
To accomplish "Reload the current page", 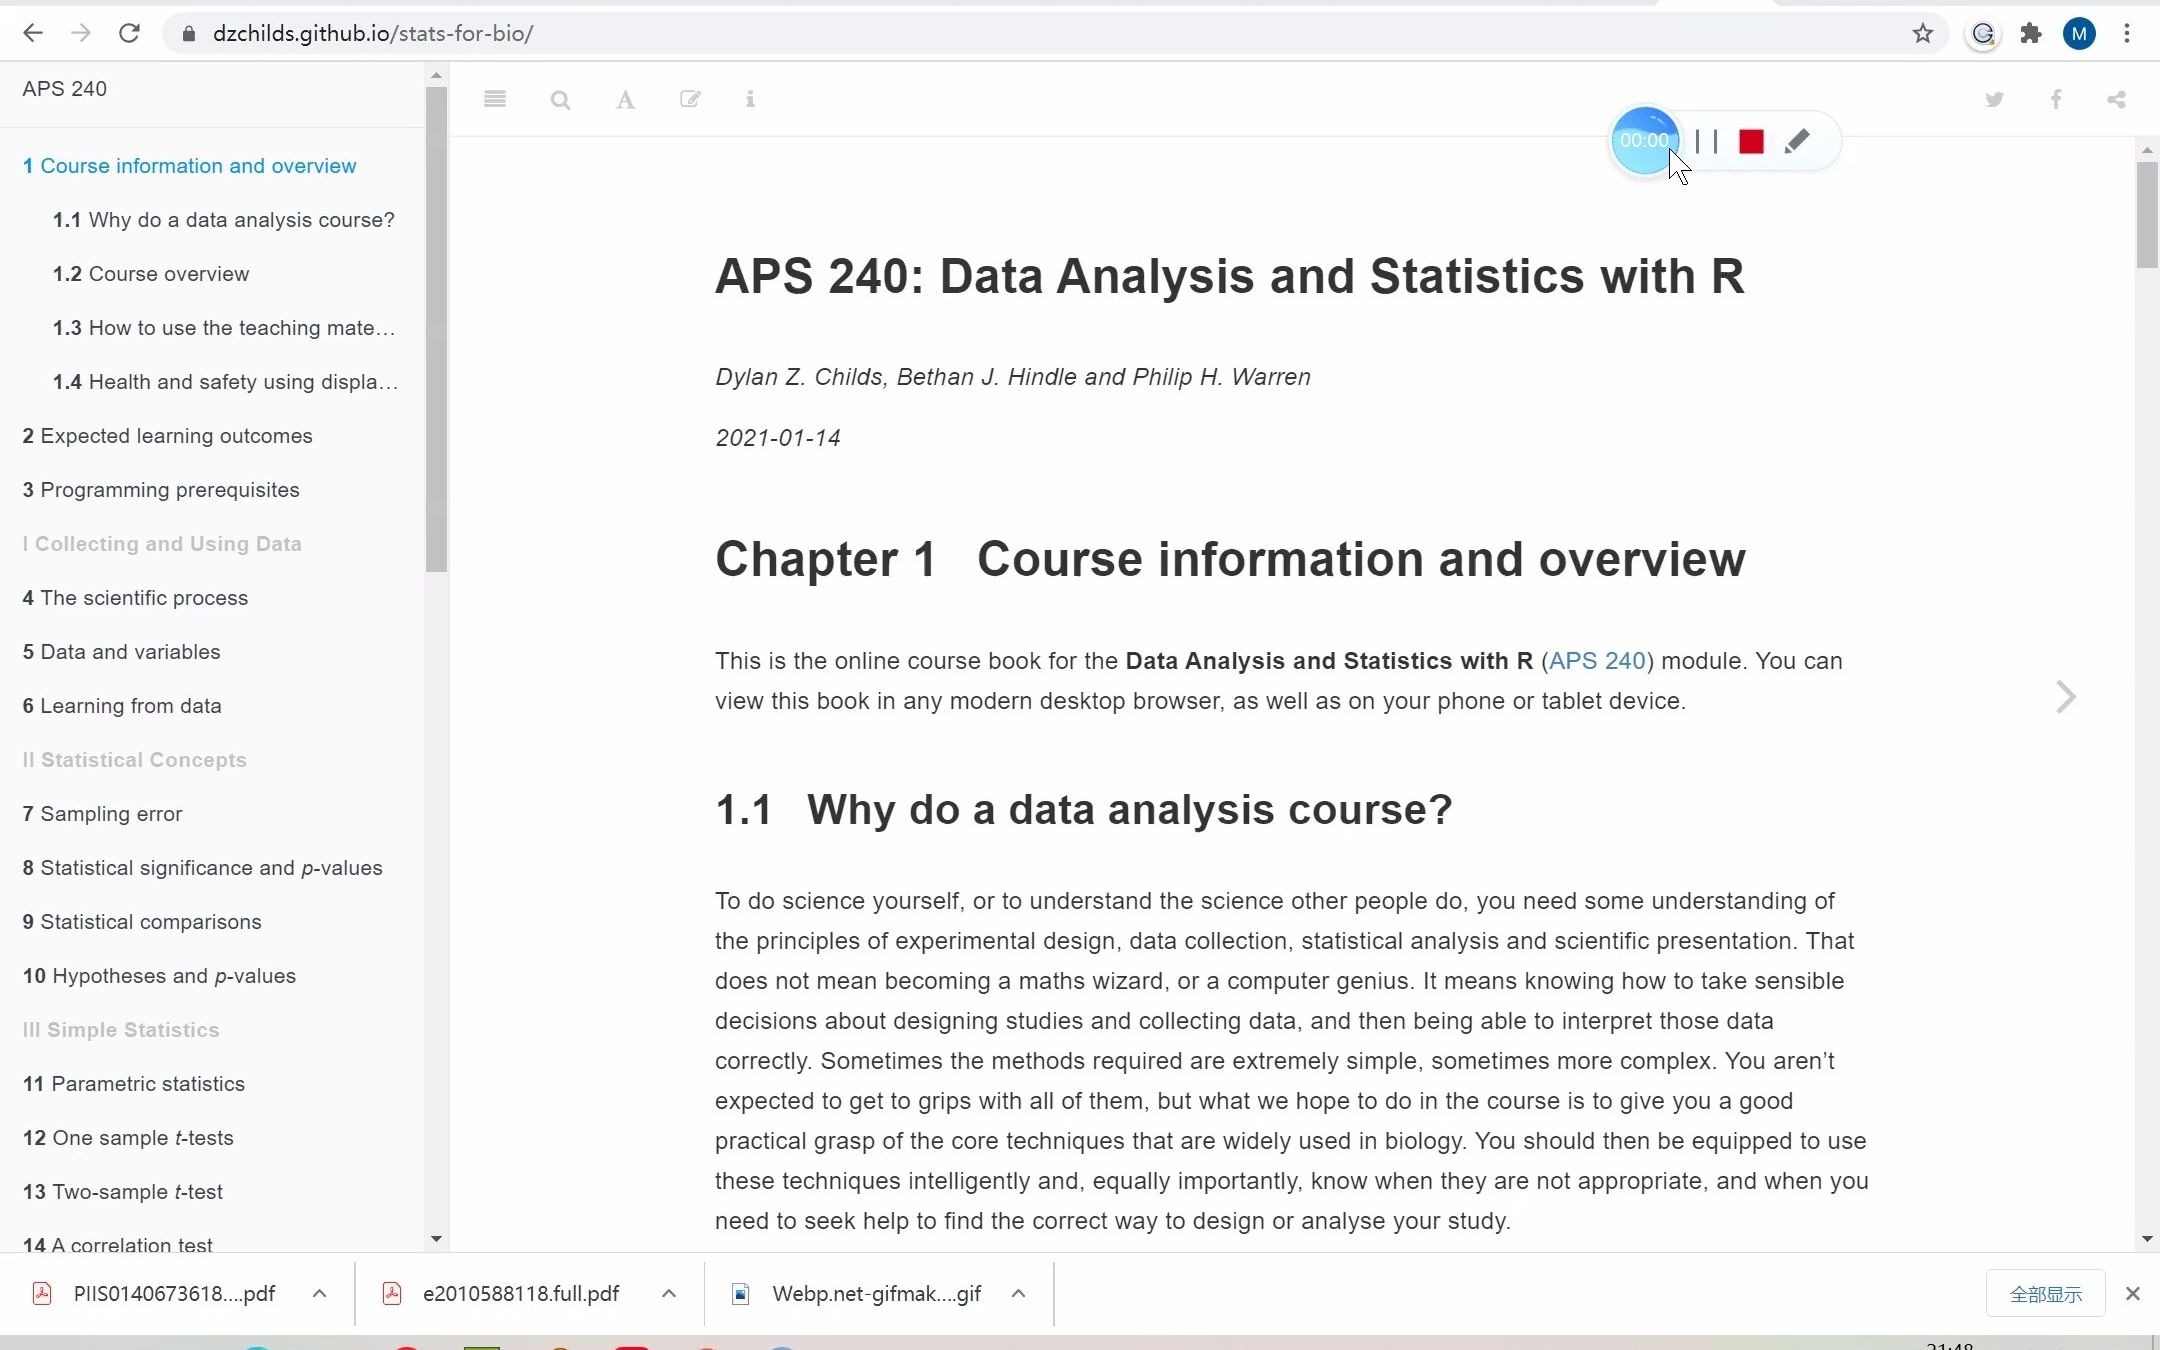I will point(129,33).
